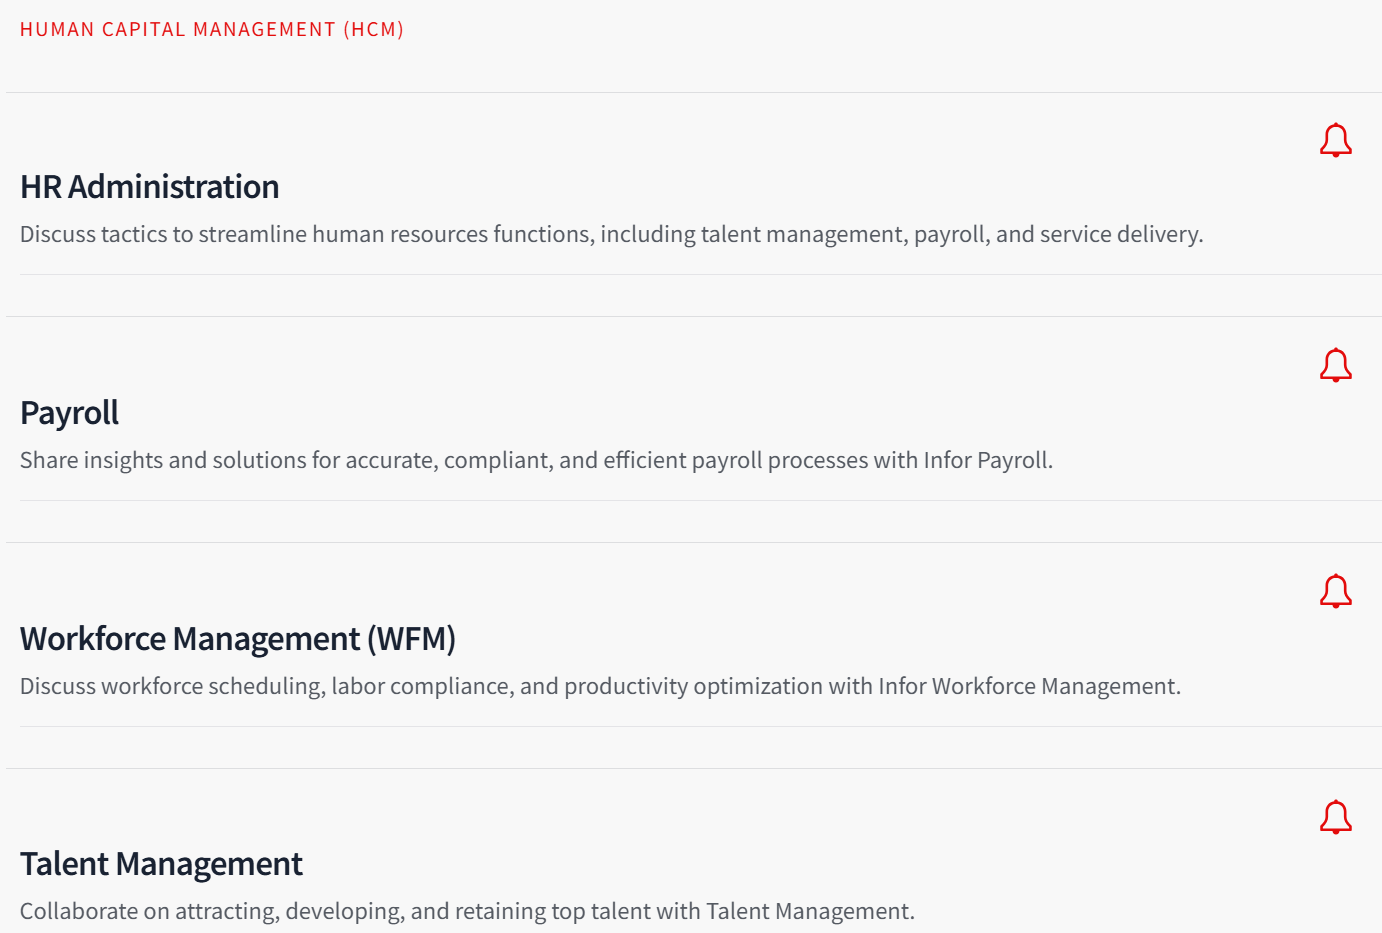Image resolution: width=1382 pixels, height=933 pixels.
Task: Open the Payroll forum
Action: [69, 413]
